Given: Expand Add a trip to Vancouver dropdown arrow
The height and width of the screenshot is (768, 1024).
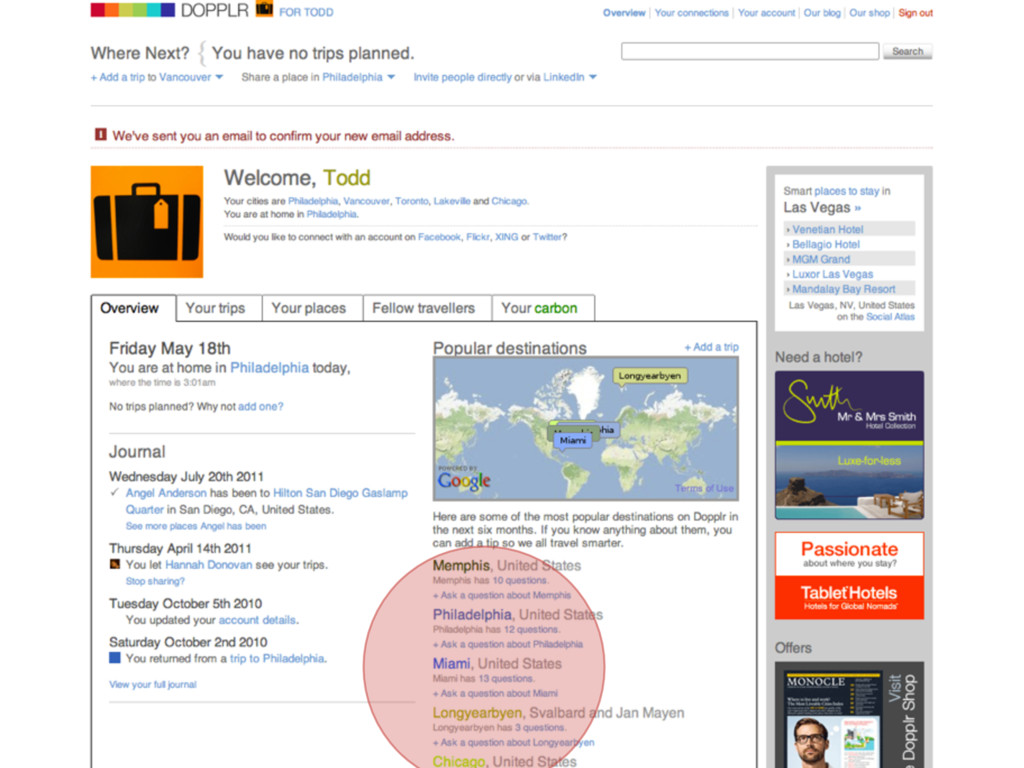Looking at the screenshot, I should pos(219,77).
